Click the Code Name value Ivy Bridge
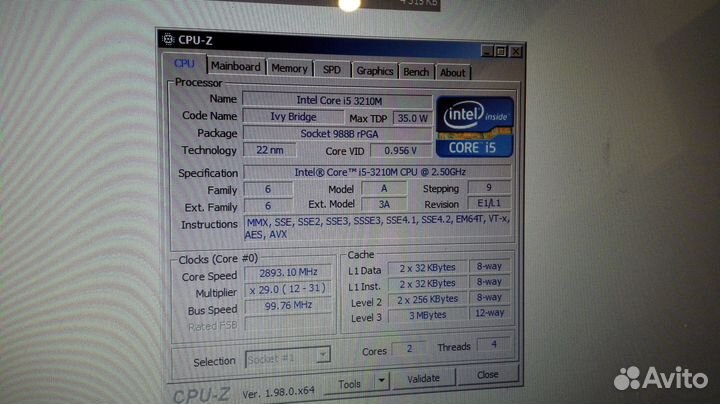The width and height of the screenshot is (720, 404). 293,117
